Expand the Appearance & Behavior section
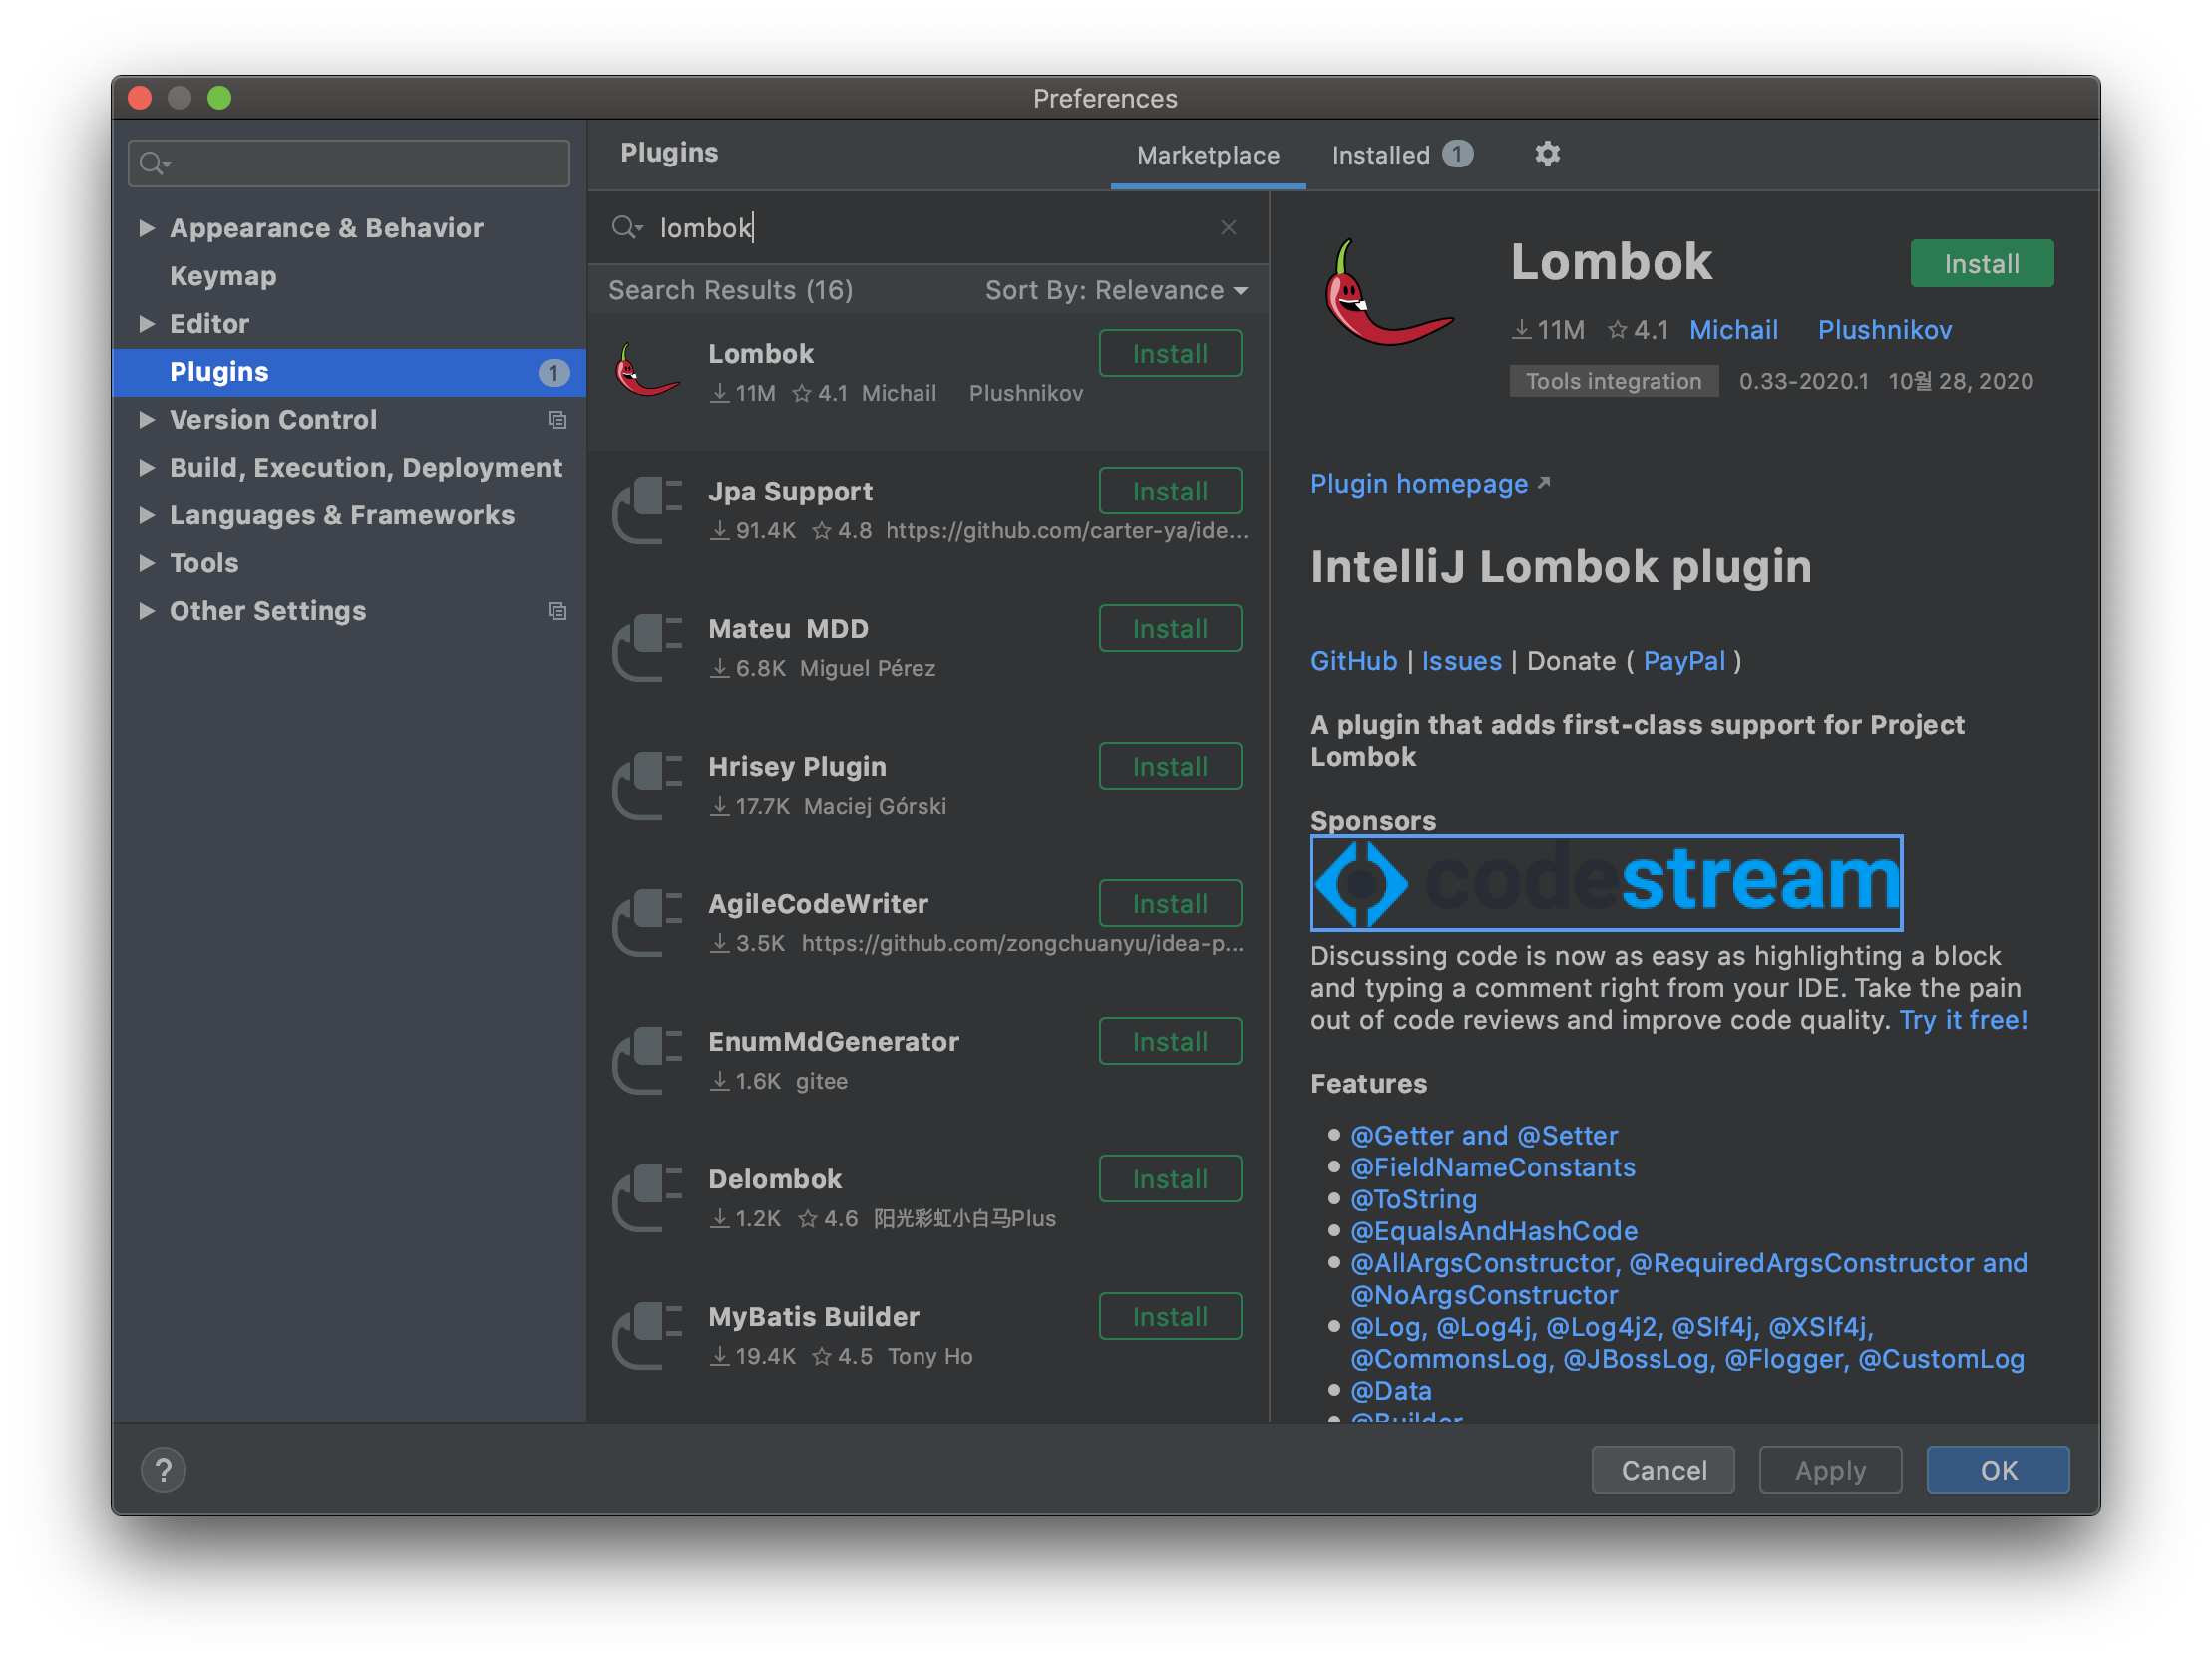Image resolution: width=2212 pixels, height=1663 pixels. click(x=147, y=228)
